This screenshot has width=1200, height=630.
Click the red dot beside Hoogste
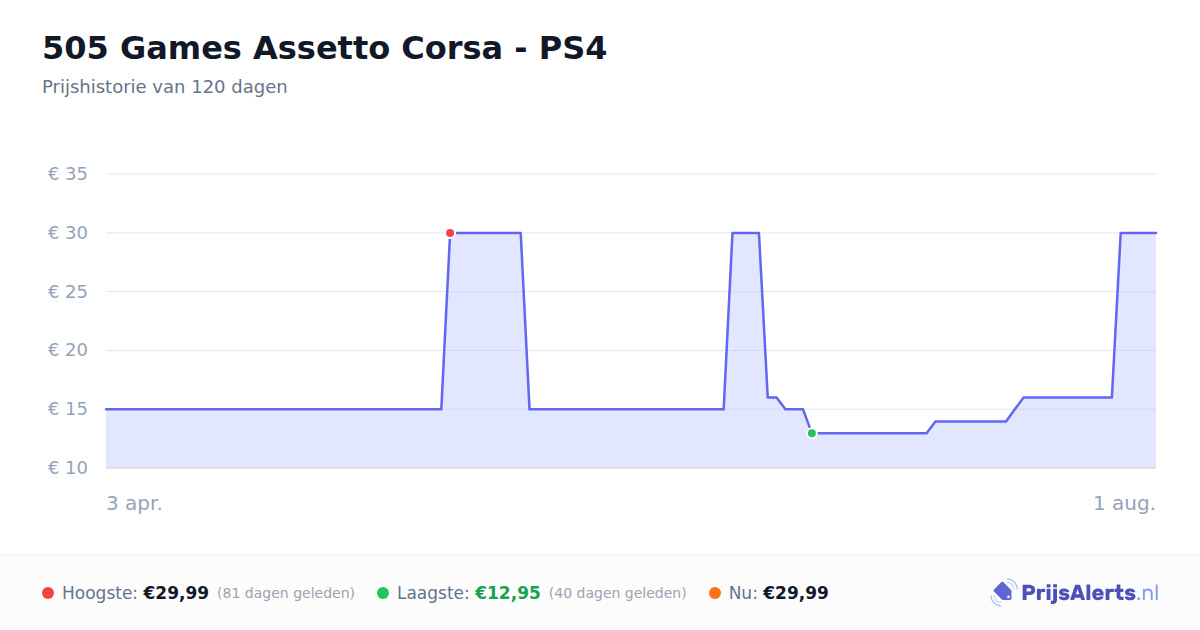(x=48, y=593)
